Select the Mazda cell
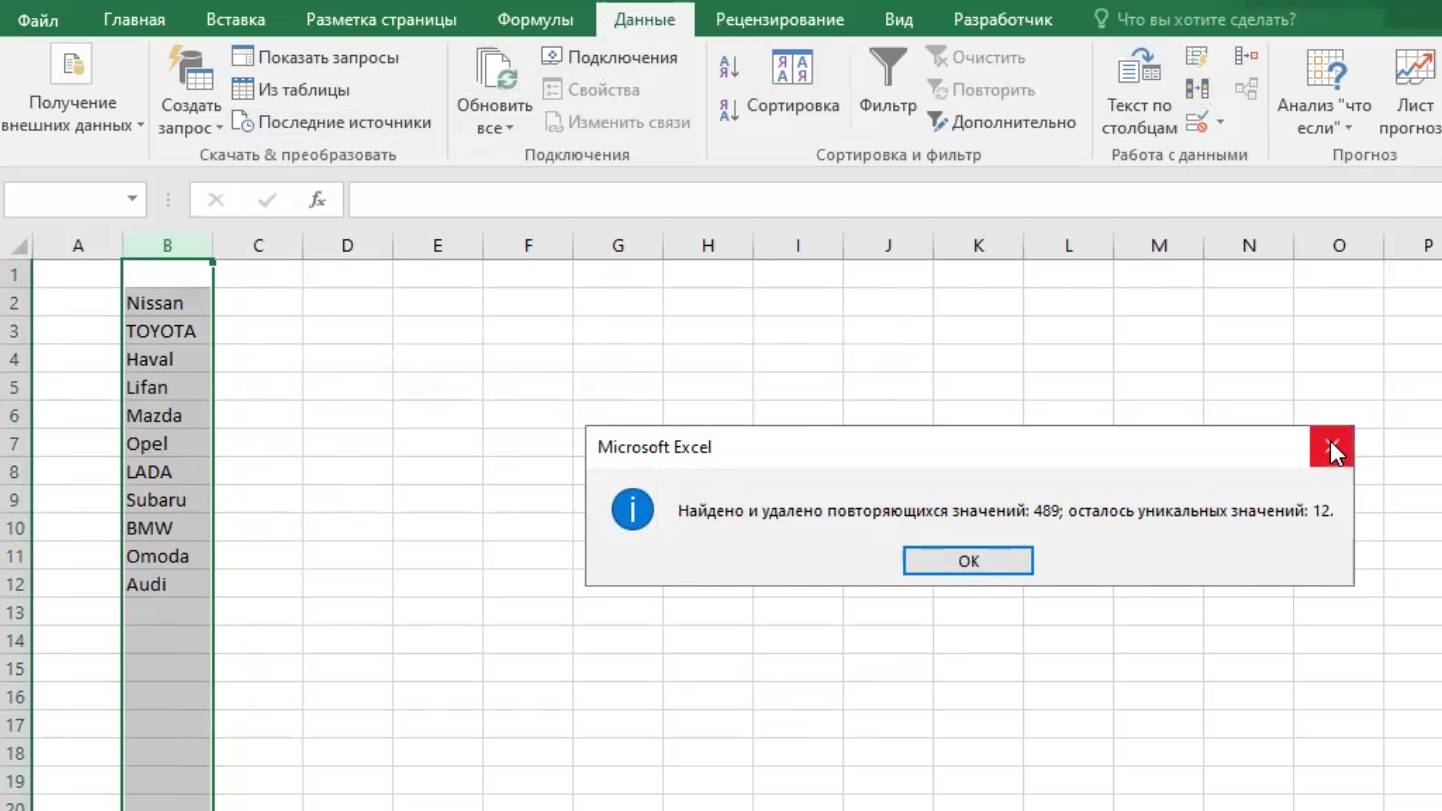Viewport: 1442px width, 811px height. tap(167, 415)
